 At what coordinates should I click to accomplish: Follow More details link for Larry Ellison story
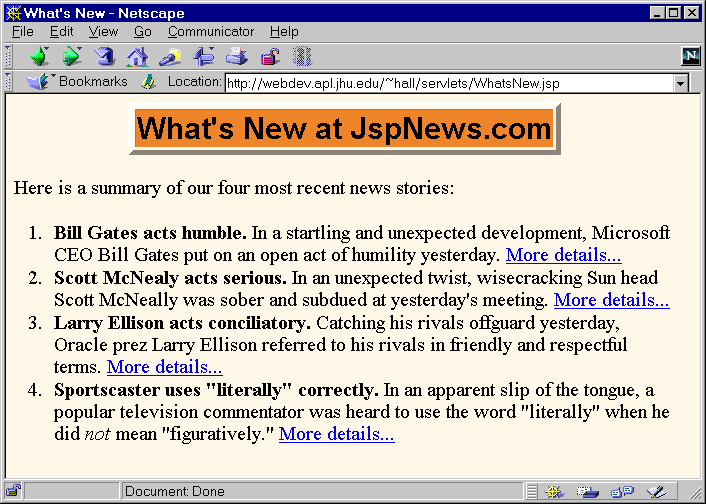[164, 367]
